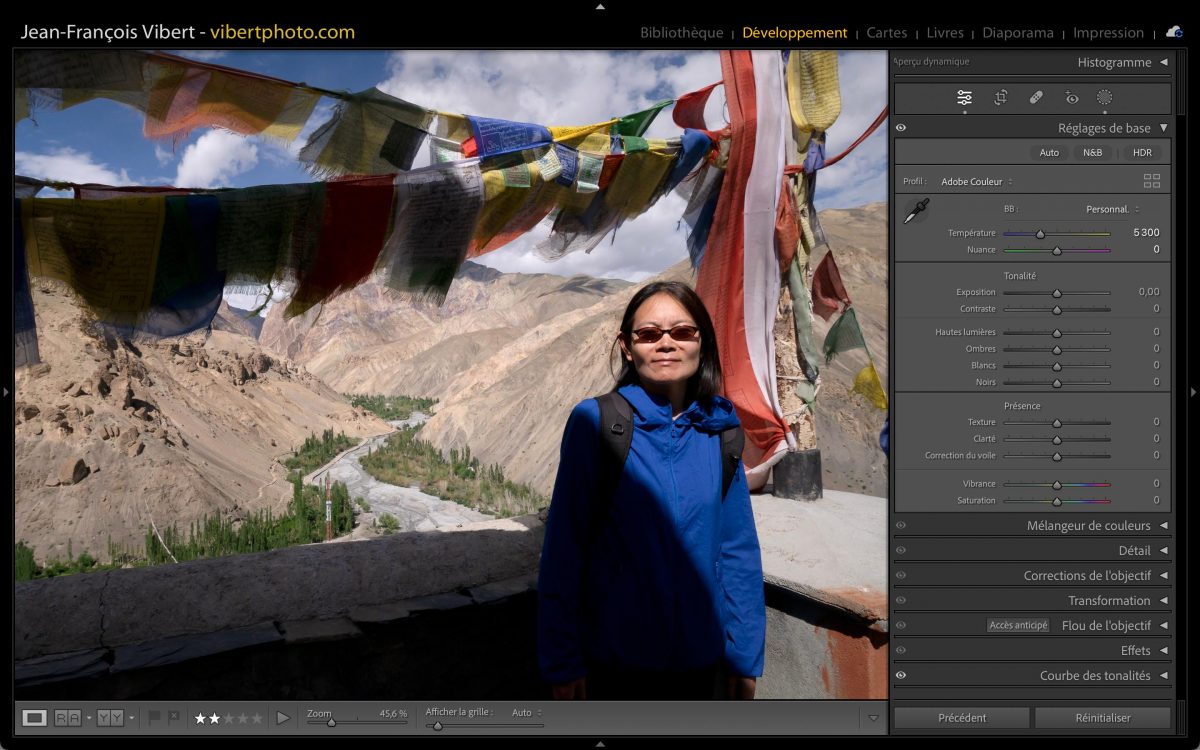Open the Cartes module
Viewport: 1200px width, 750px height.
pos(886,33)
